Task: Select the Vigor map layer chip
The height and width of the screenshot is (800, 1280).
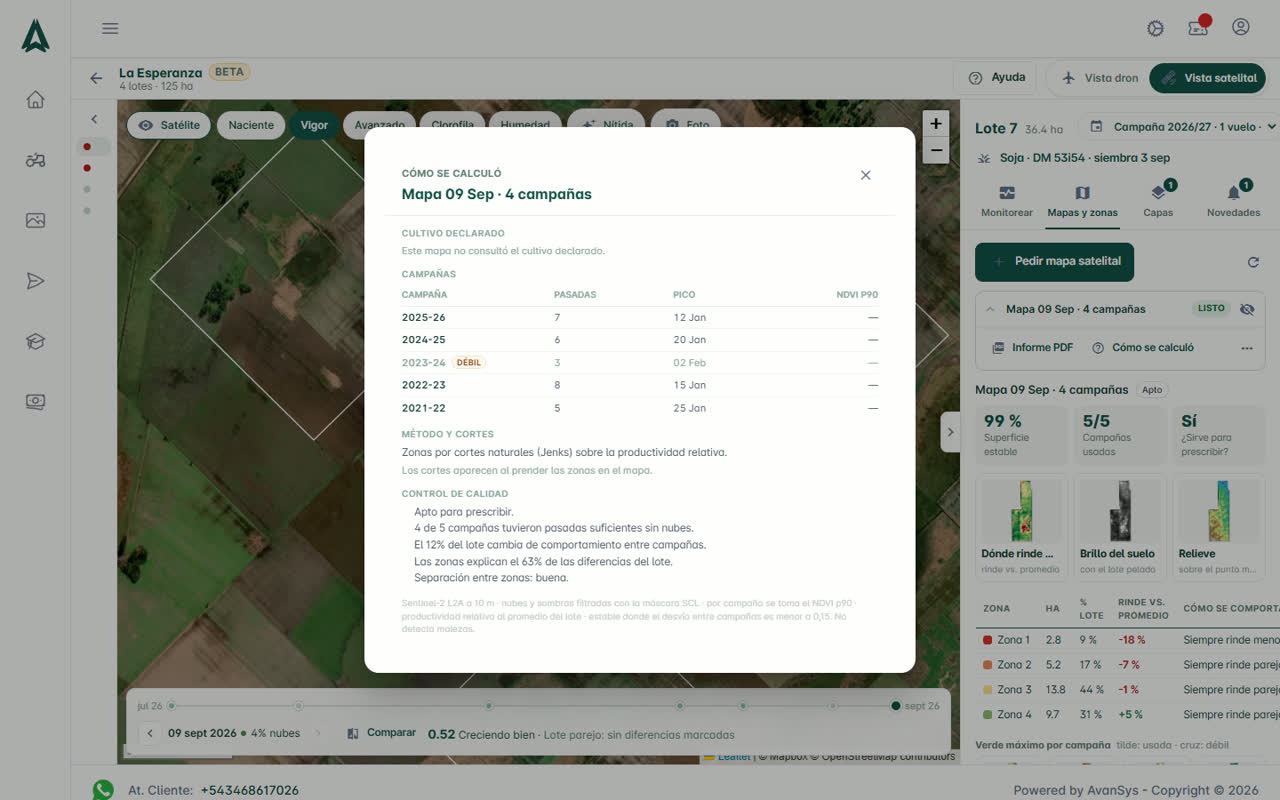Action: click(x=314, y=125)
